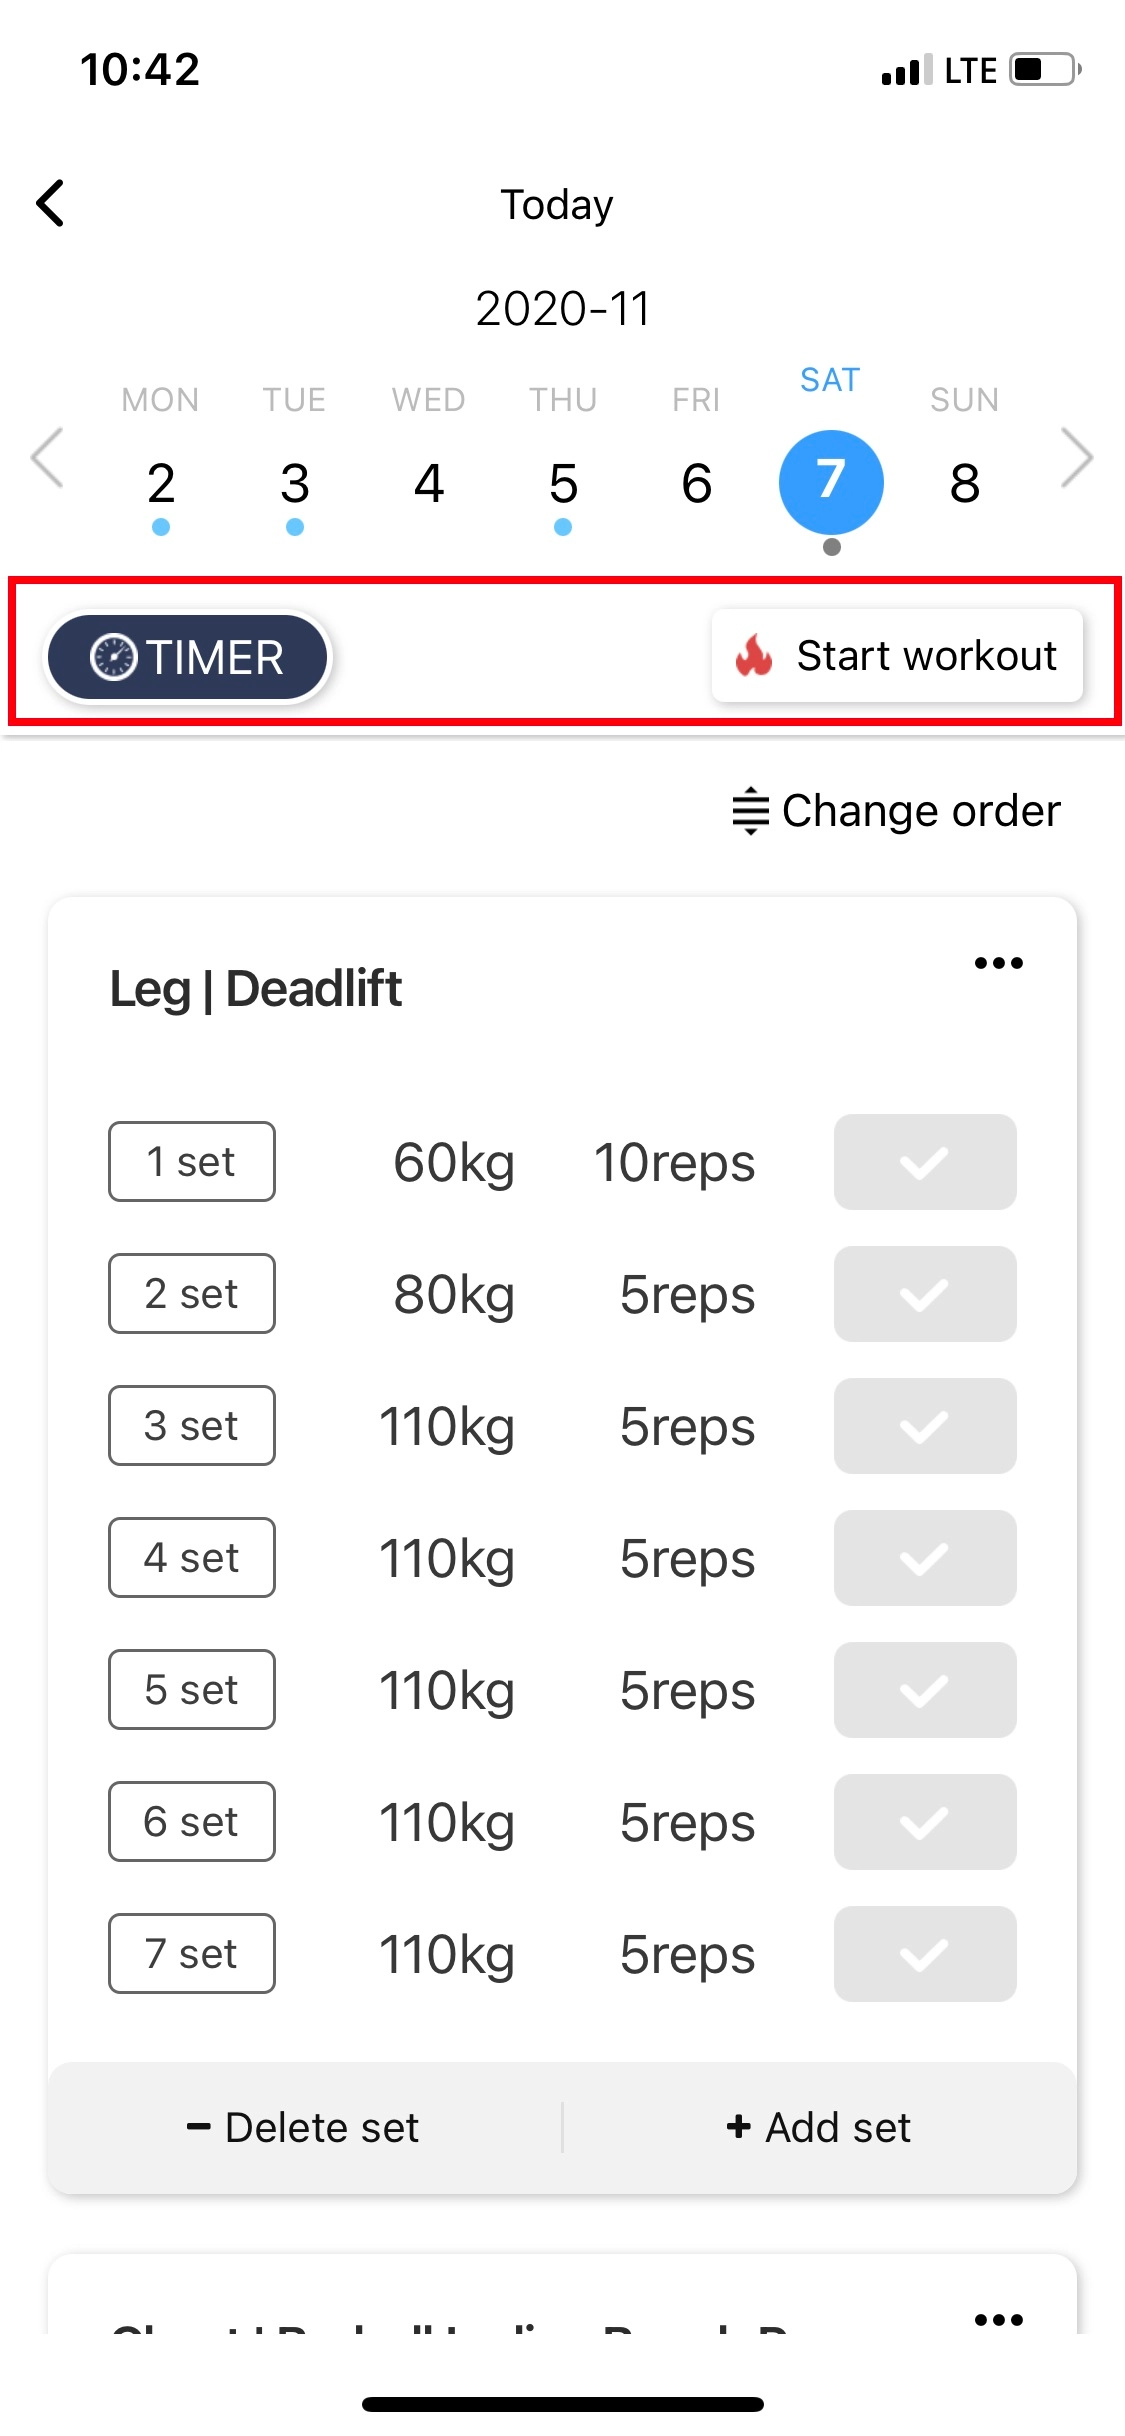This screenshot has height=2436, width=1125.
Task: Toggle completion of 7 set checkmark
Action: point(925,1954)
